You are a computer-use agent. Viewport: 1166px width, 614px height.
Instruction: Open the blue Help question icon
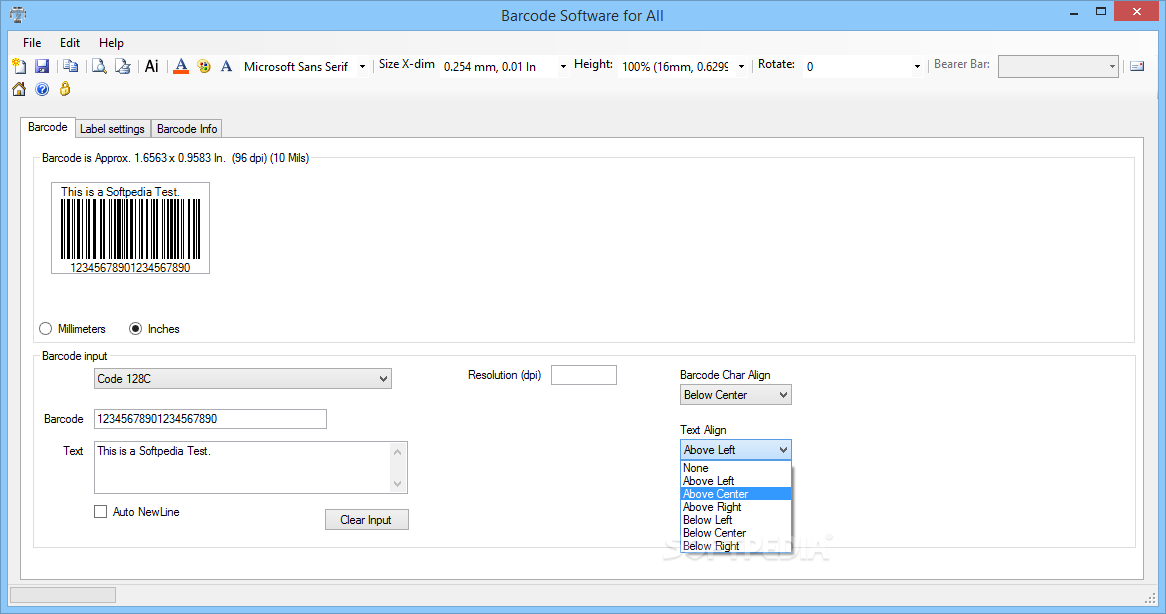click(42, 89)
